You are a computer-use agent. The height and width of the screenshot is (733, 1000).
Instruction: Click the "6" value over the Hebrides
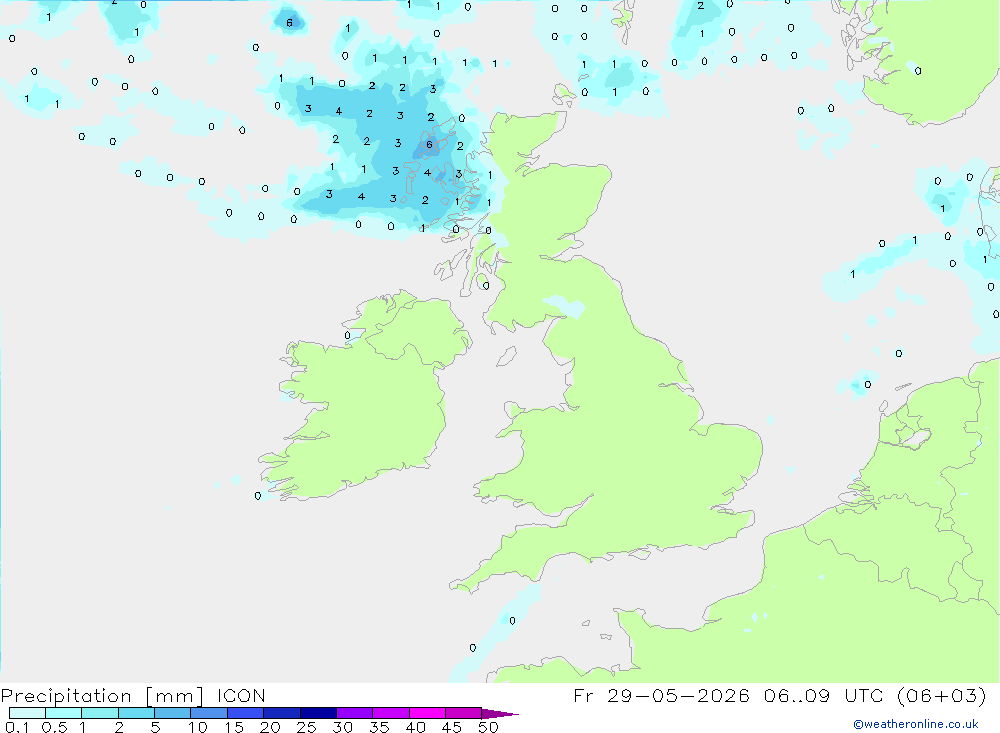pos(429,144)
